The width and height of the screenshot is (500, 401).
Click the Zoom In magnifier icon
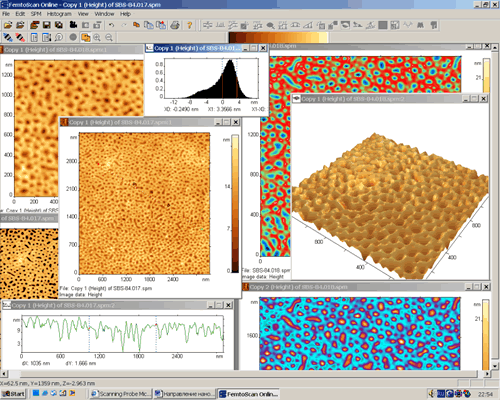point(97,37)
